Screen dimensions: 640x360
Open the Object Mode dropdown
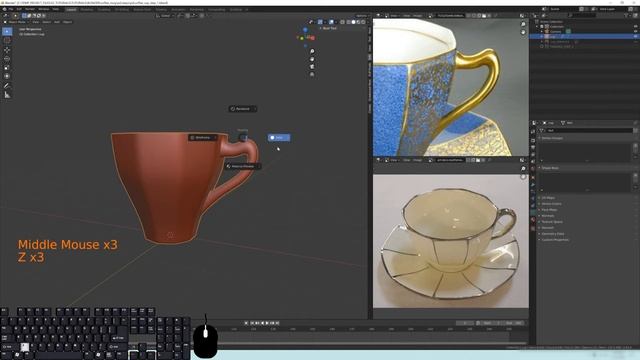16,22
